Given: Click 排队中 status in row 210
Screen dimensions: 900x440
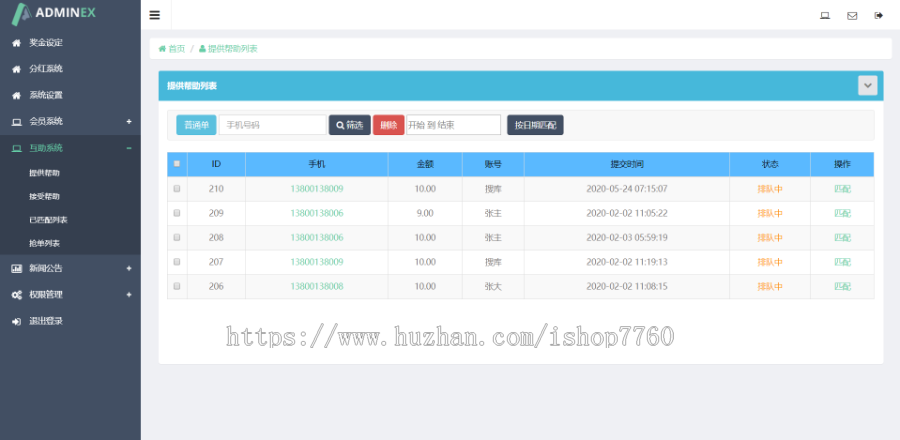Looking at the screenshot, I should 770,189.
